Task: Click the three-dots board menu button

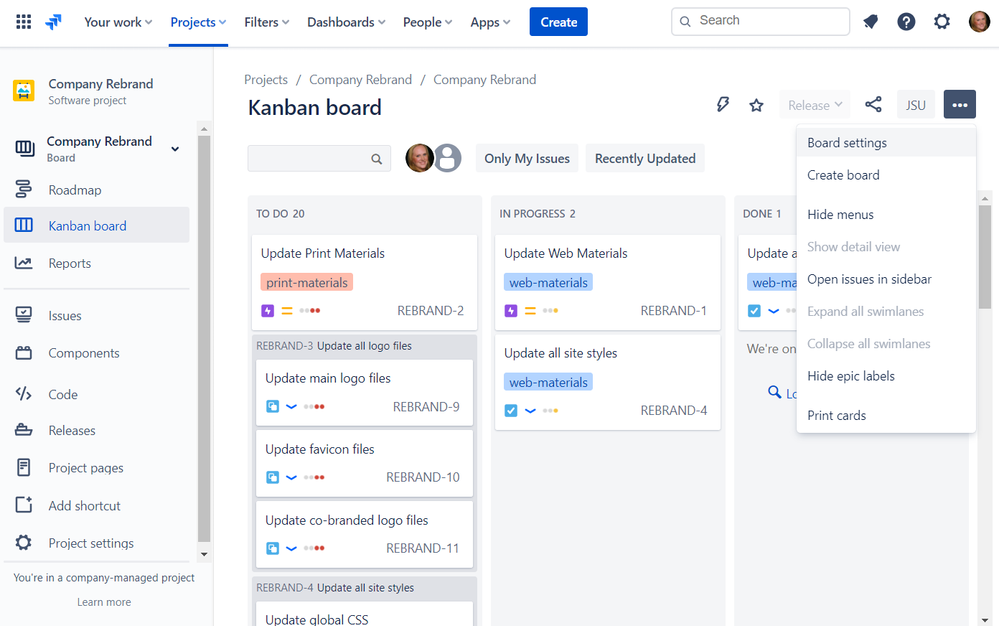Action: (959, 104)
